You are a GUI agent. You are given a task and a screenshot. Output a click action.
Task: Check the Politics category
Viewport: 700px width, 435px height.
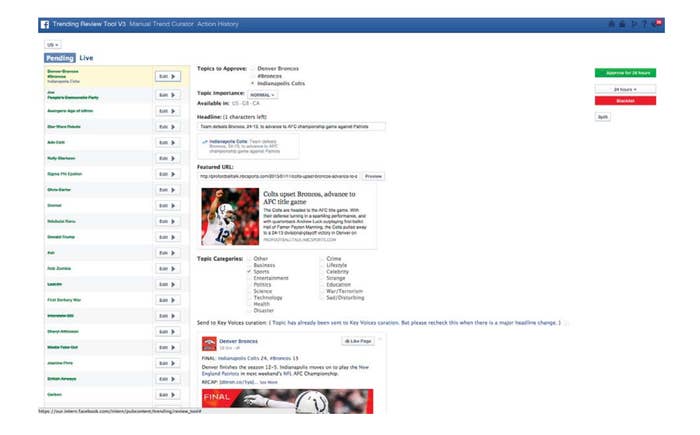pos(249,284)
